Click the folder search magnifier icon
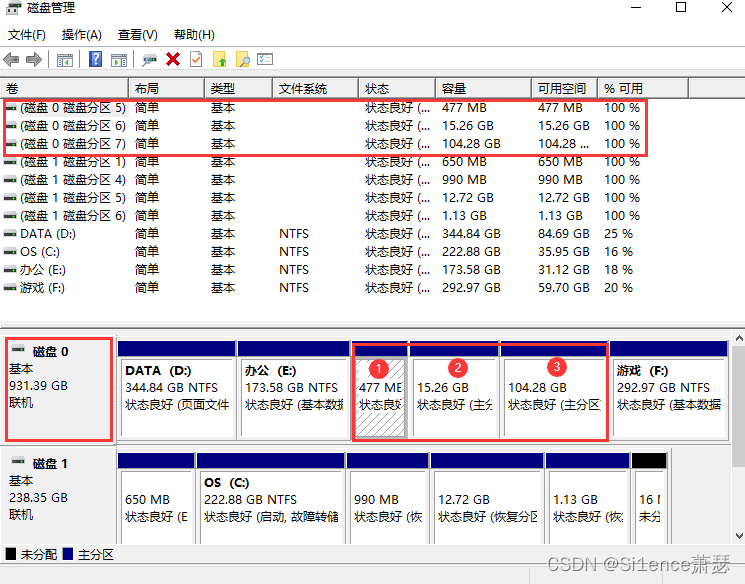 tap(242, 59)
